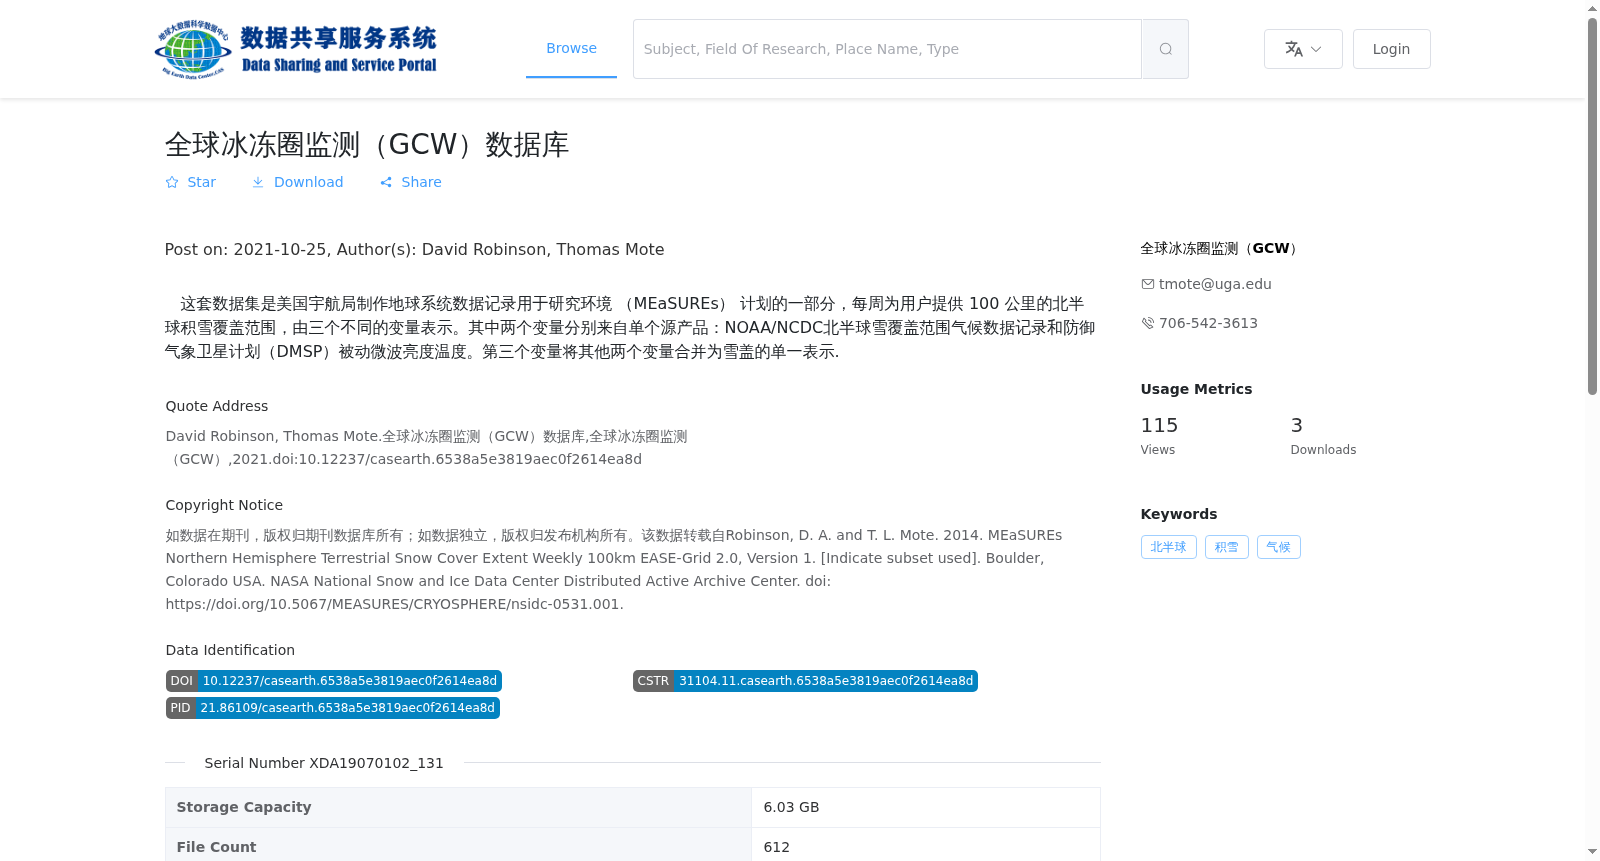
Task: Click the Data Sharing and Service Portal logo
Action: coord(296,49)
